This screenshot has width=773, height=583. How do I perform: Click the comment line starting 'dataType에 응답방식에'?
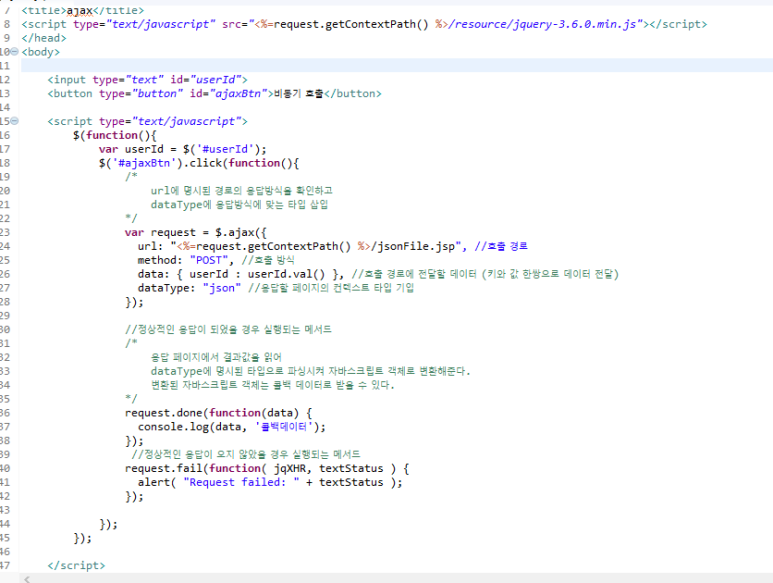[x=239, y=205]
